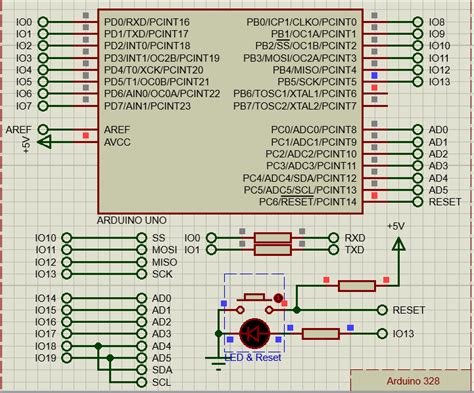Select the 'LED & Reset' group label
This screenshot has width=474, height=393.
253,358
